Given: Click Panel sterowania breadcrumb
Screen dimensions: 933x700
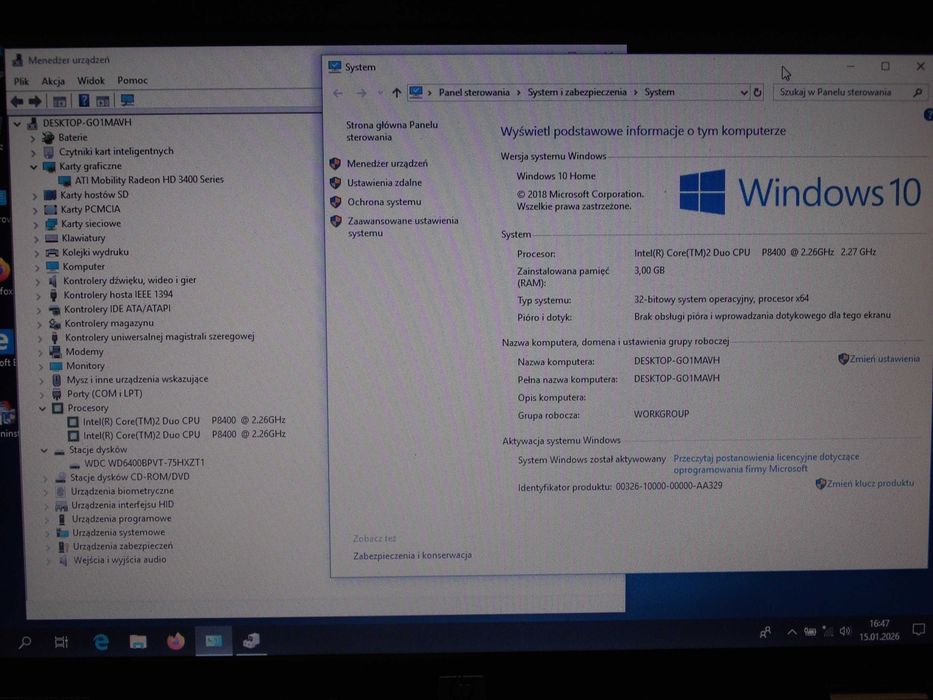Looking at the screenshot, I should click(x=474, y=92).
